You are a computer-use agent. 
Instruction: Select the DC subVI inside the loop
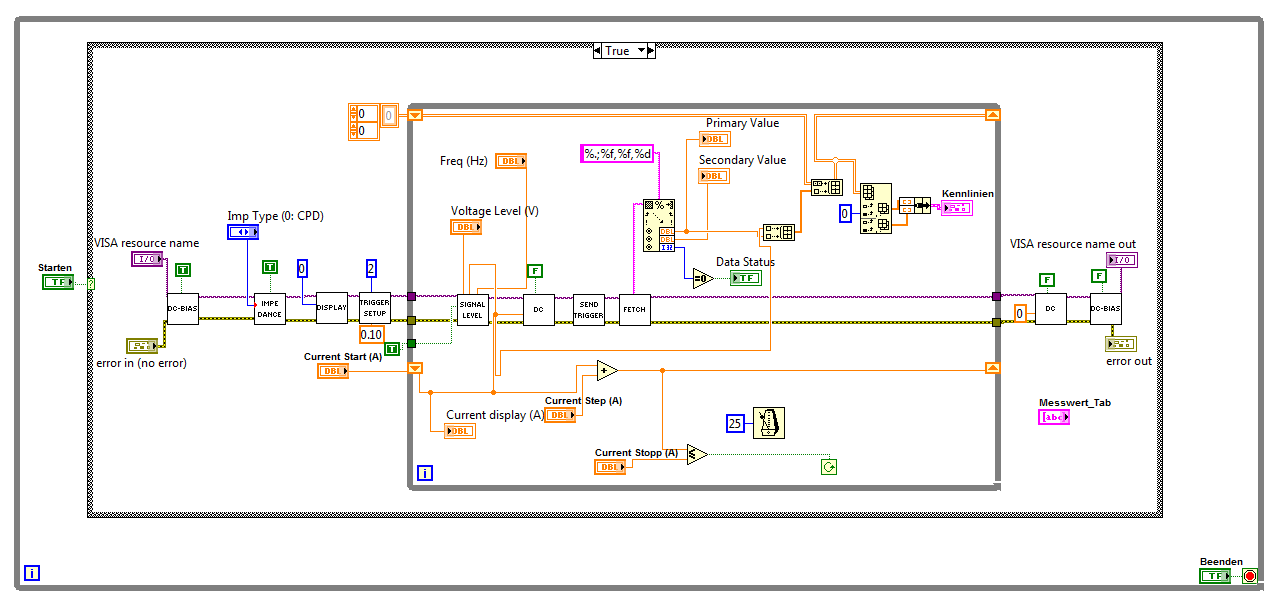click(538, 310)
